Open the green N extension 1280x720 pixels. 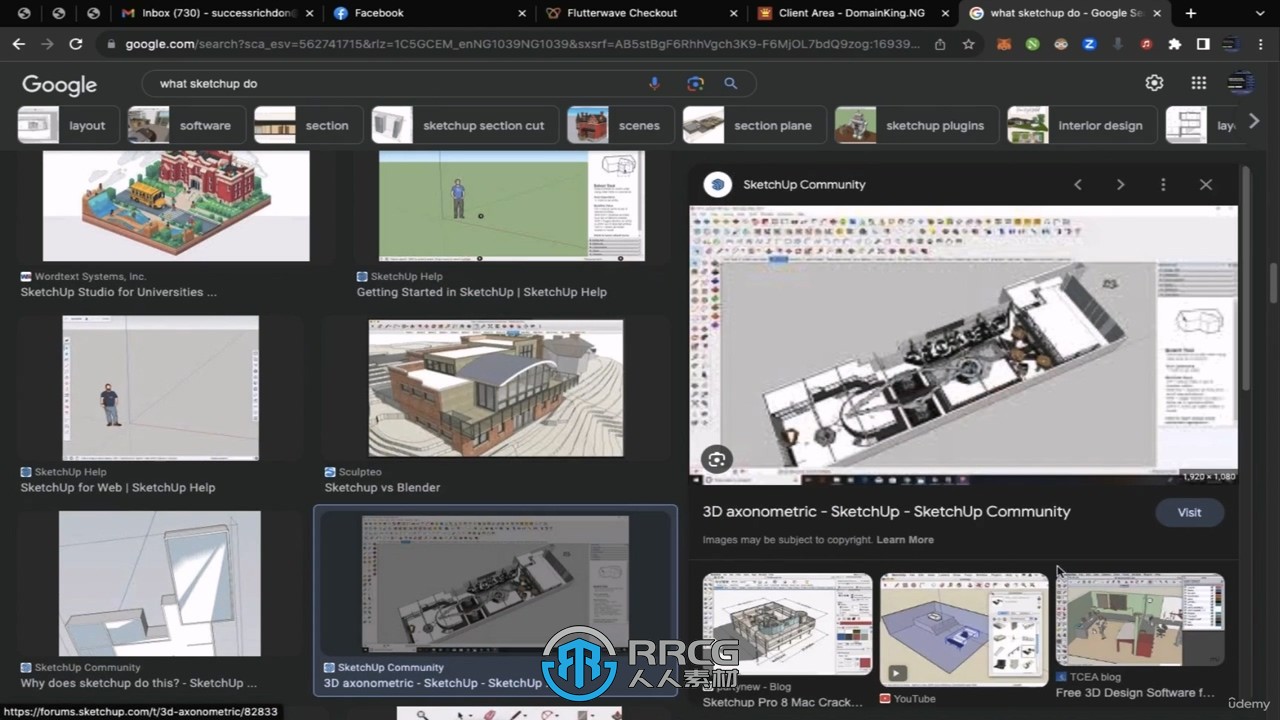tap(1033, 44)
